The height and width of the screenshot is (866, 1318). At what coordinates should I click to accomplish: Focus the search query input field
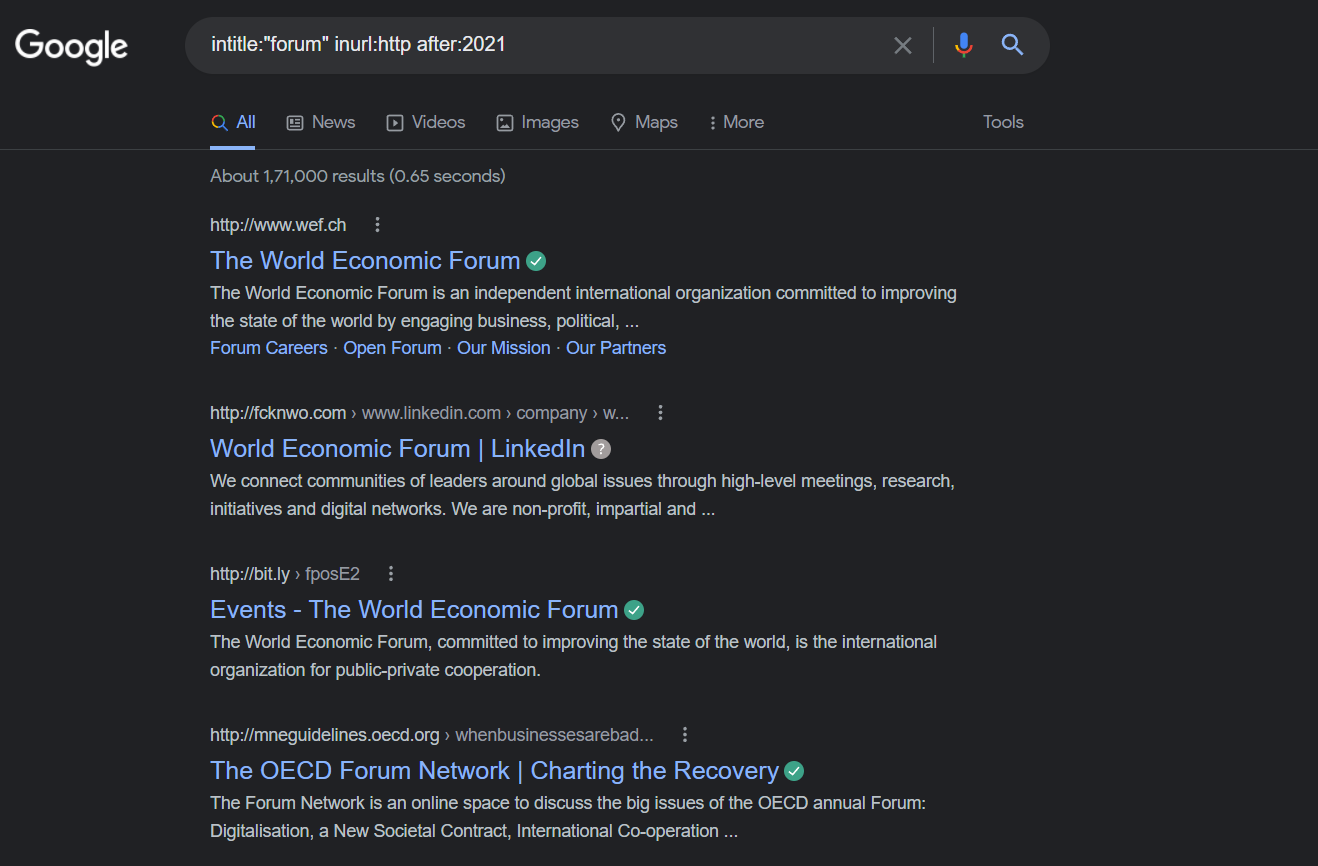coord(540,45)
